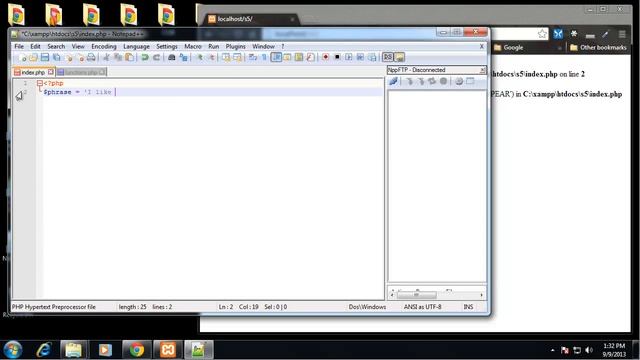Viewport: 640px width, 360px height.
Task: Open the Google bookmark in Chrome
Action: (509, 47)
